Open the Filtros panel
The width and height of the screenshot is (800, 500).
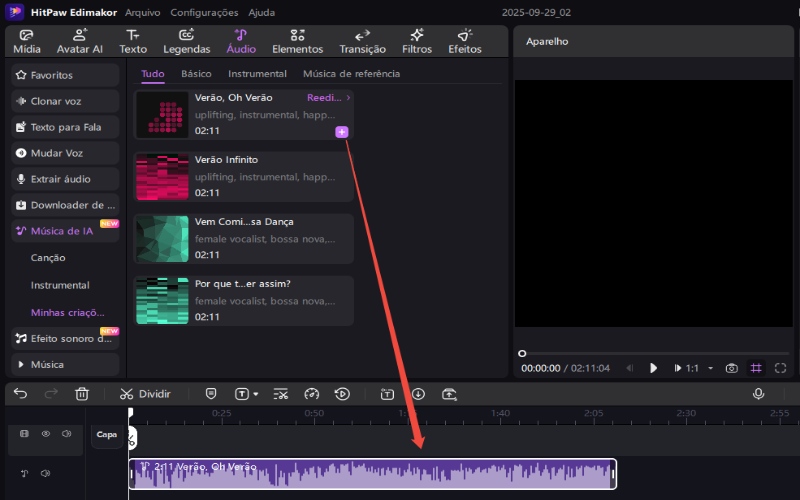click(x=417, y=42)
